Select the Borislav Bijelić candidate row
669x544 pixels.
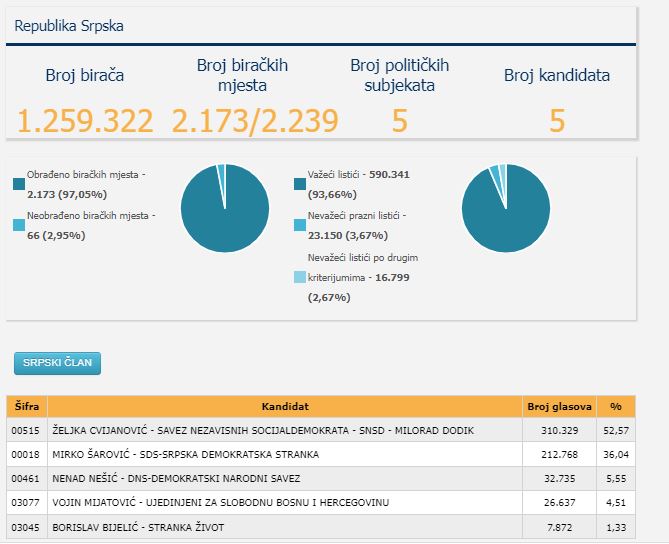[x=321, y=527]
